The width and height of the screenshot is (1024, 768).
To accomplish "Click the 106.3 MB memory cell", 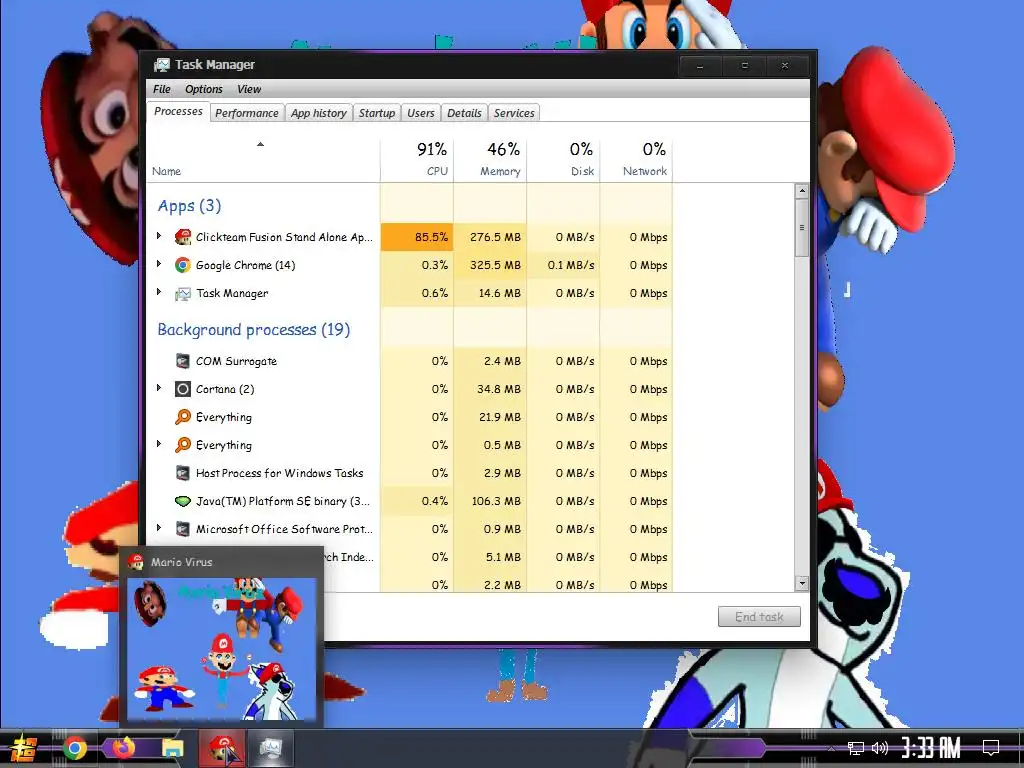I will point(490,501).
